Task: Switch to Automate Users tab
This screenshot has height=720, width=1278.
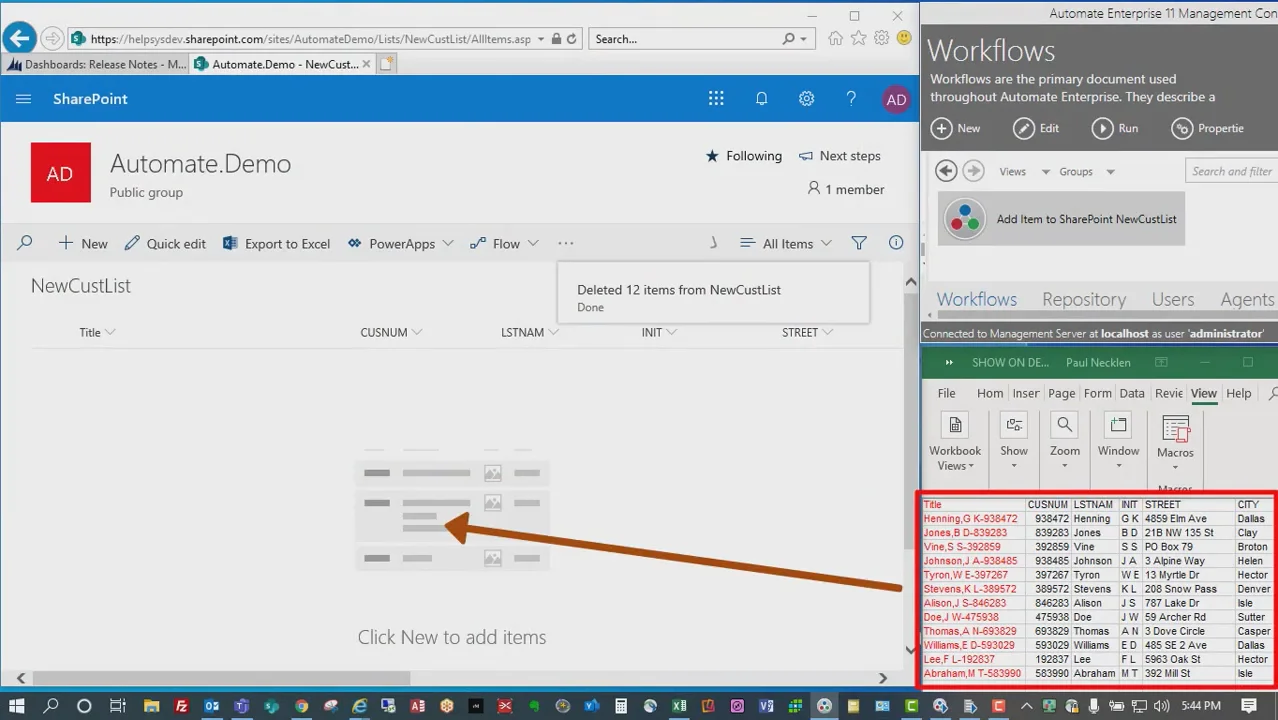Action: coord(1172,299)
